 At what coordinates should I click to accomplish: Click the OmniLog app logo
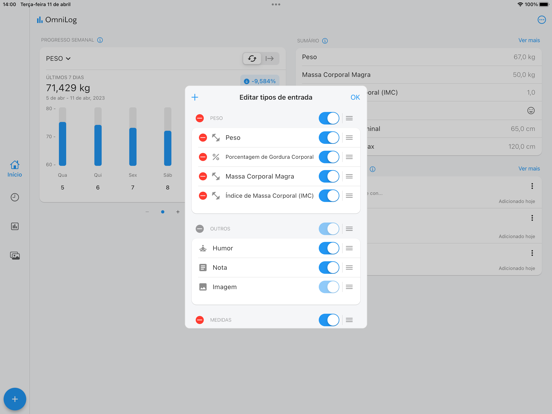coord(57,20)
